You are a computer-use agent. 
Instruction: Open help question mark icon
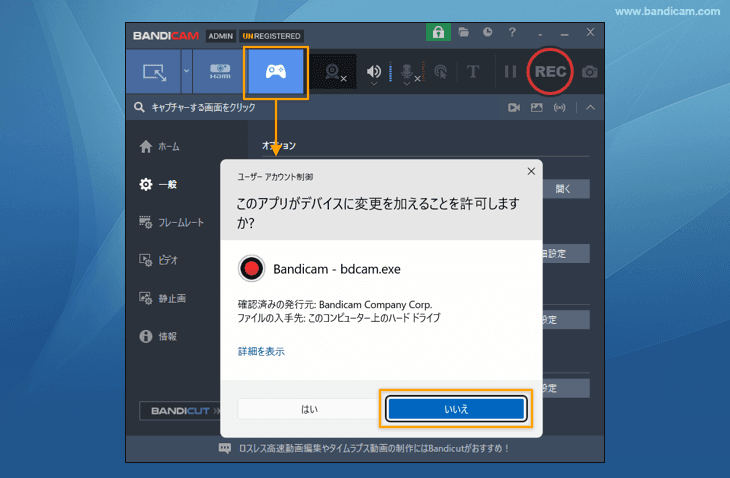tap(512, 32)
